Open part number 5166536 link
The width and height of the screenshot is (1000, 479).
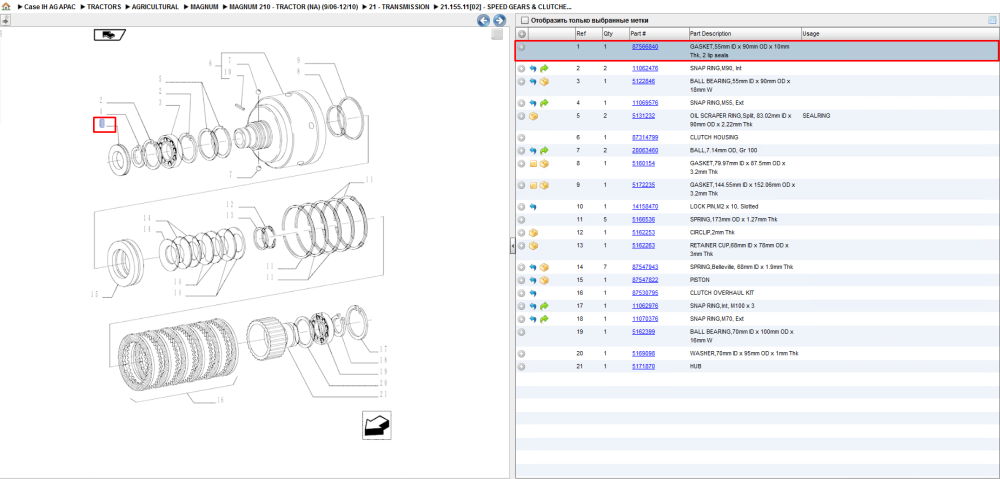pos(643,219)
